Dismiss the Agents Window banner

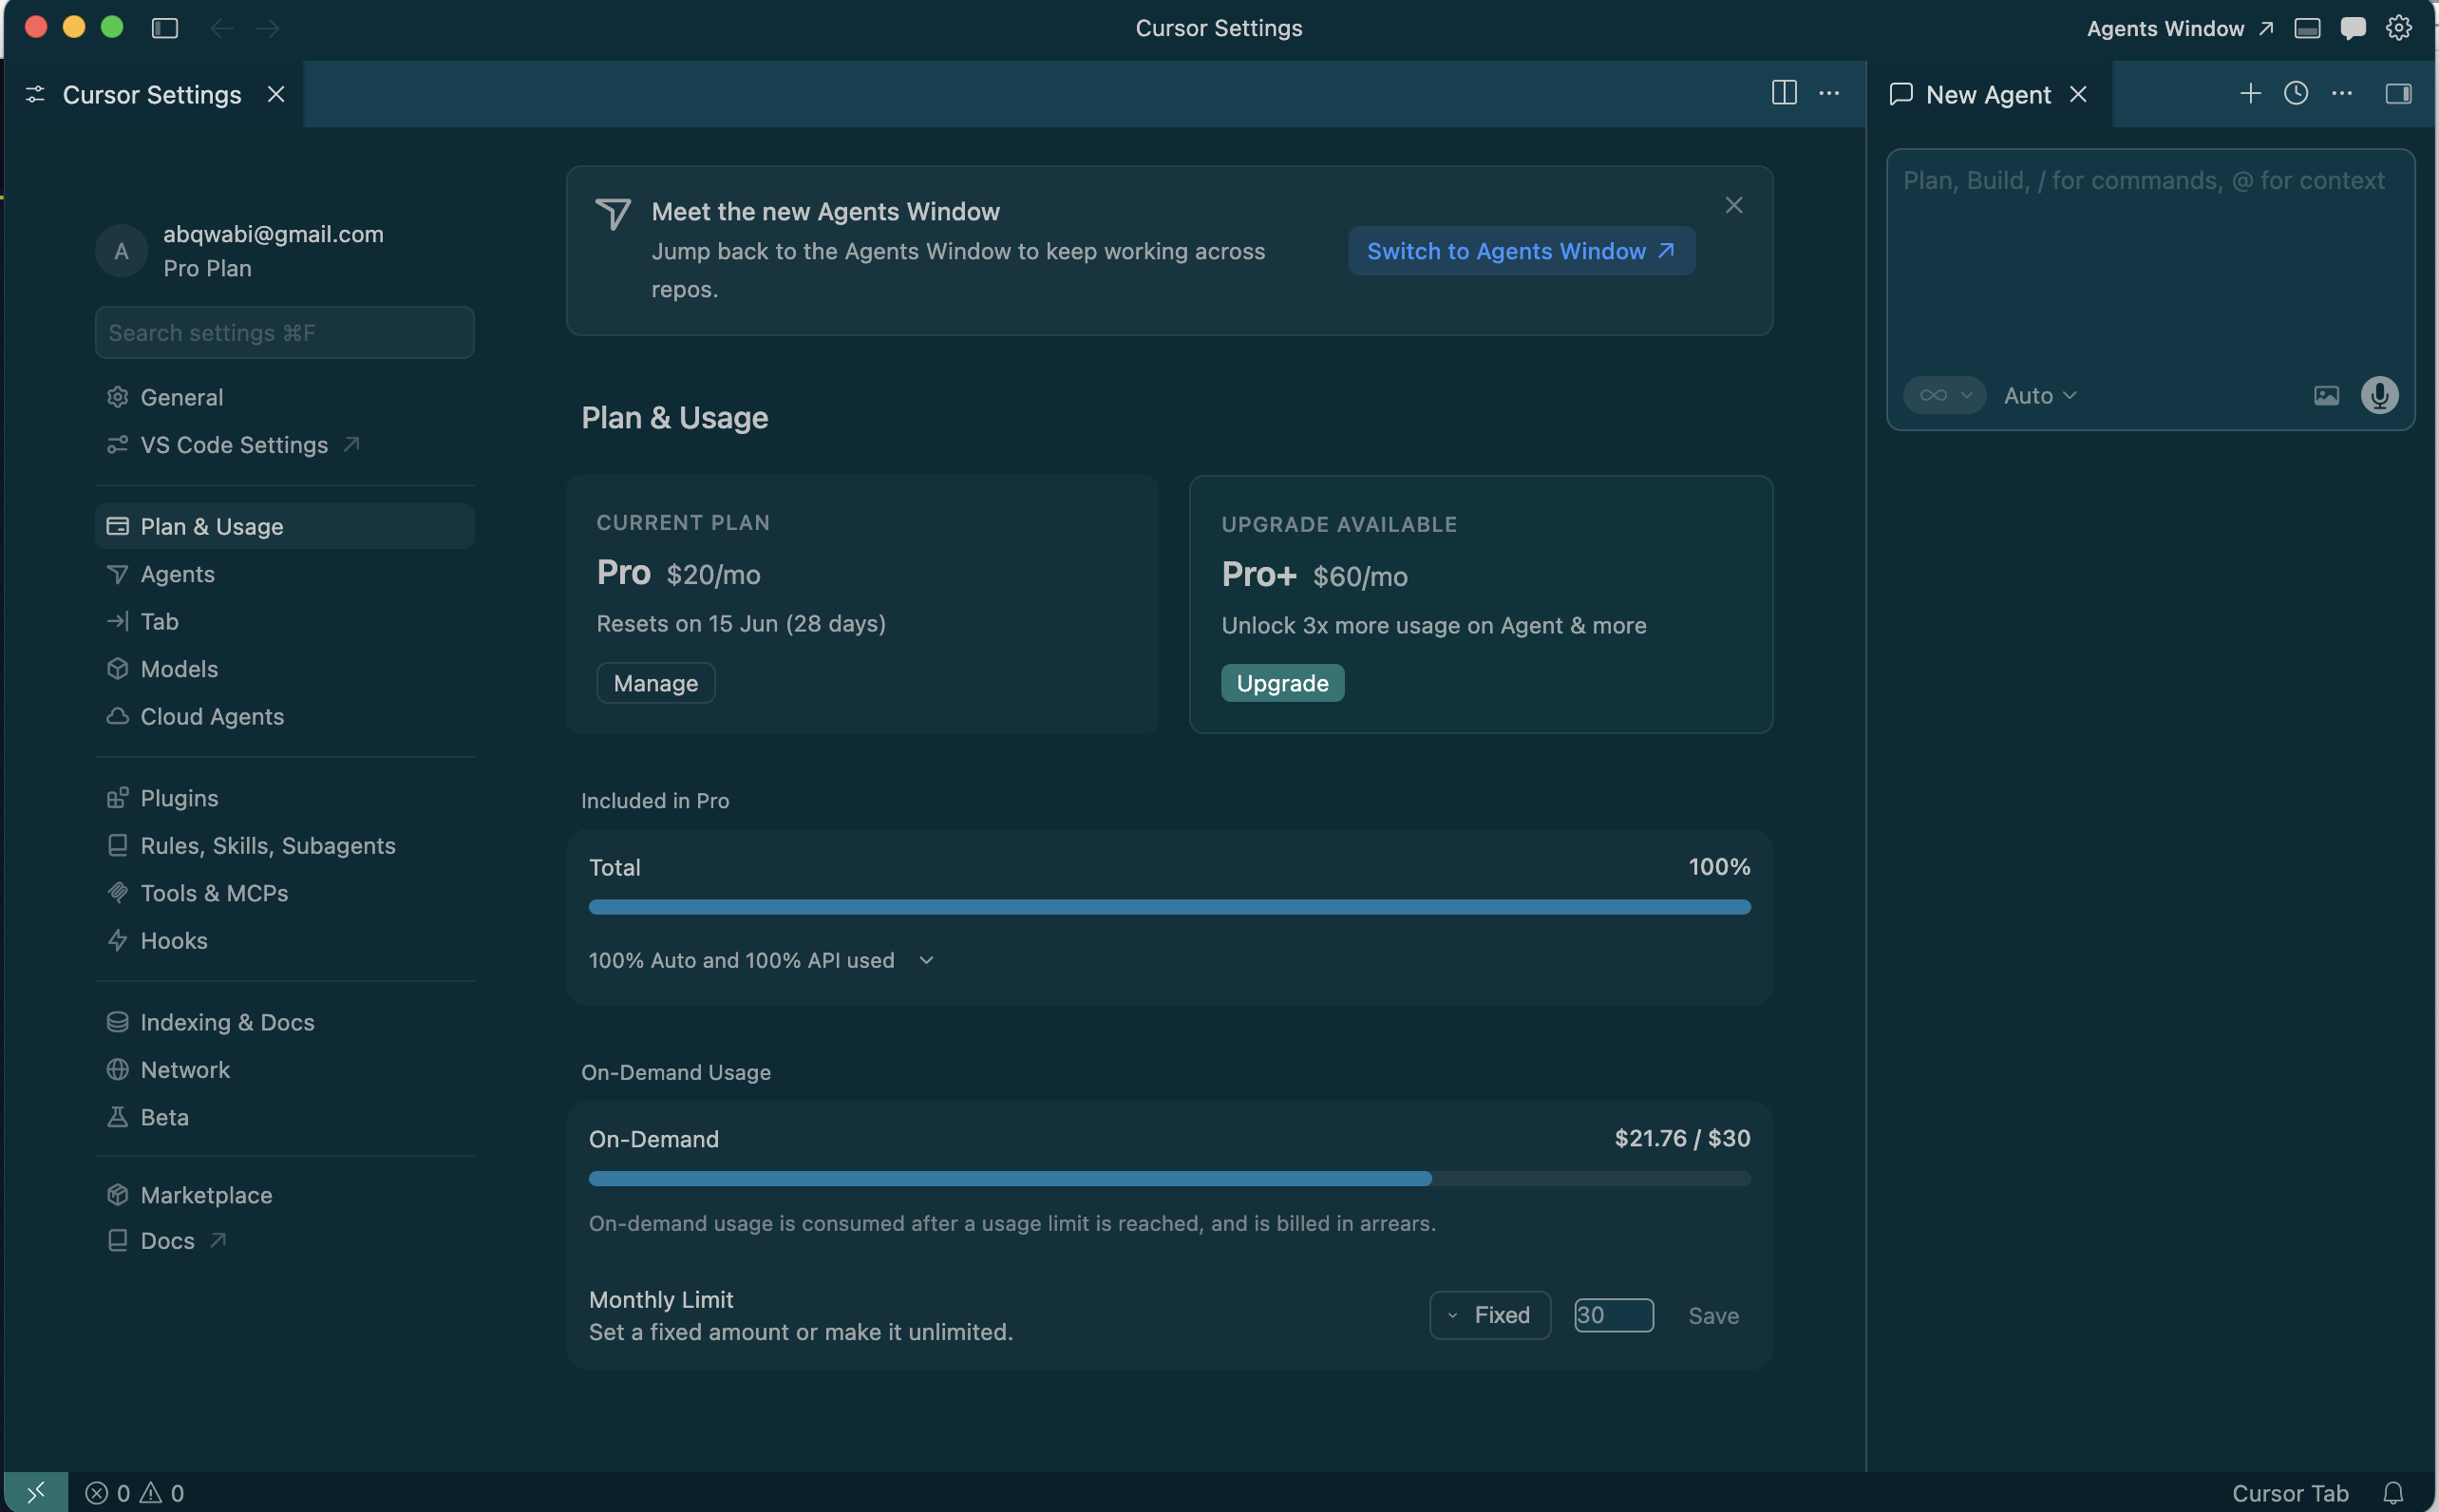coord(1734,205)
